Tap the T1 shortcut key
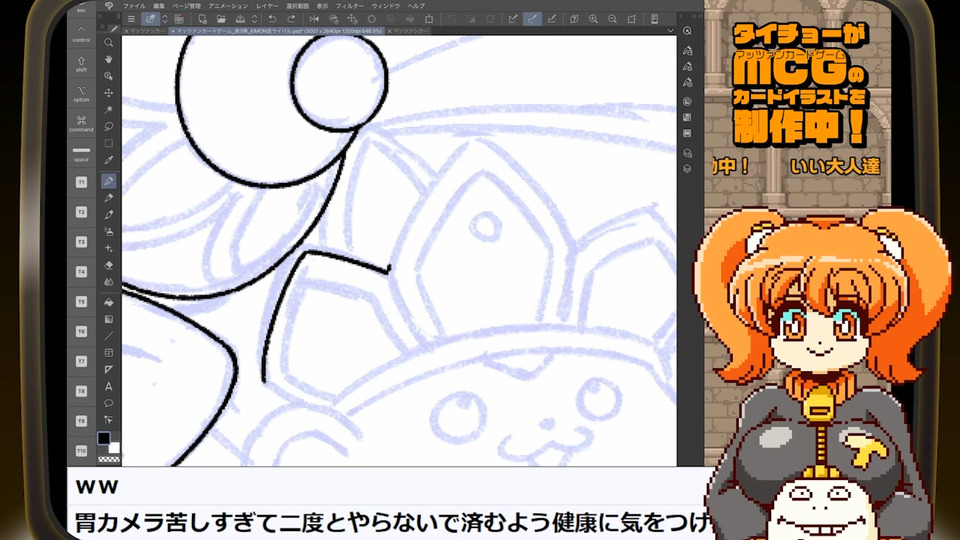960x540 pixels. pos(81,182)
